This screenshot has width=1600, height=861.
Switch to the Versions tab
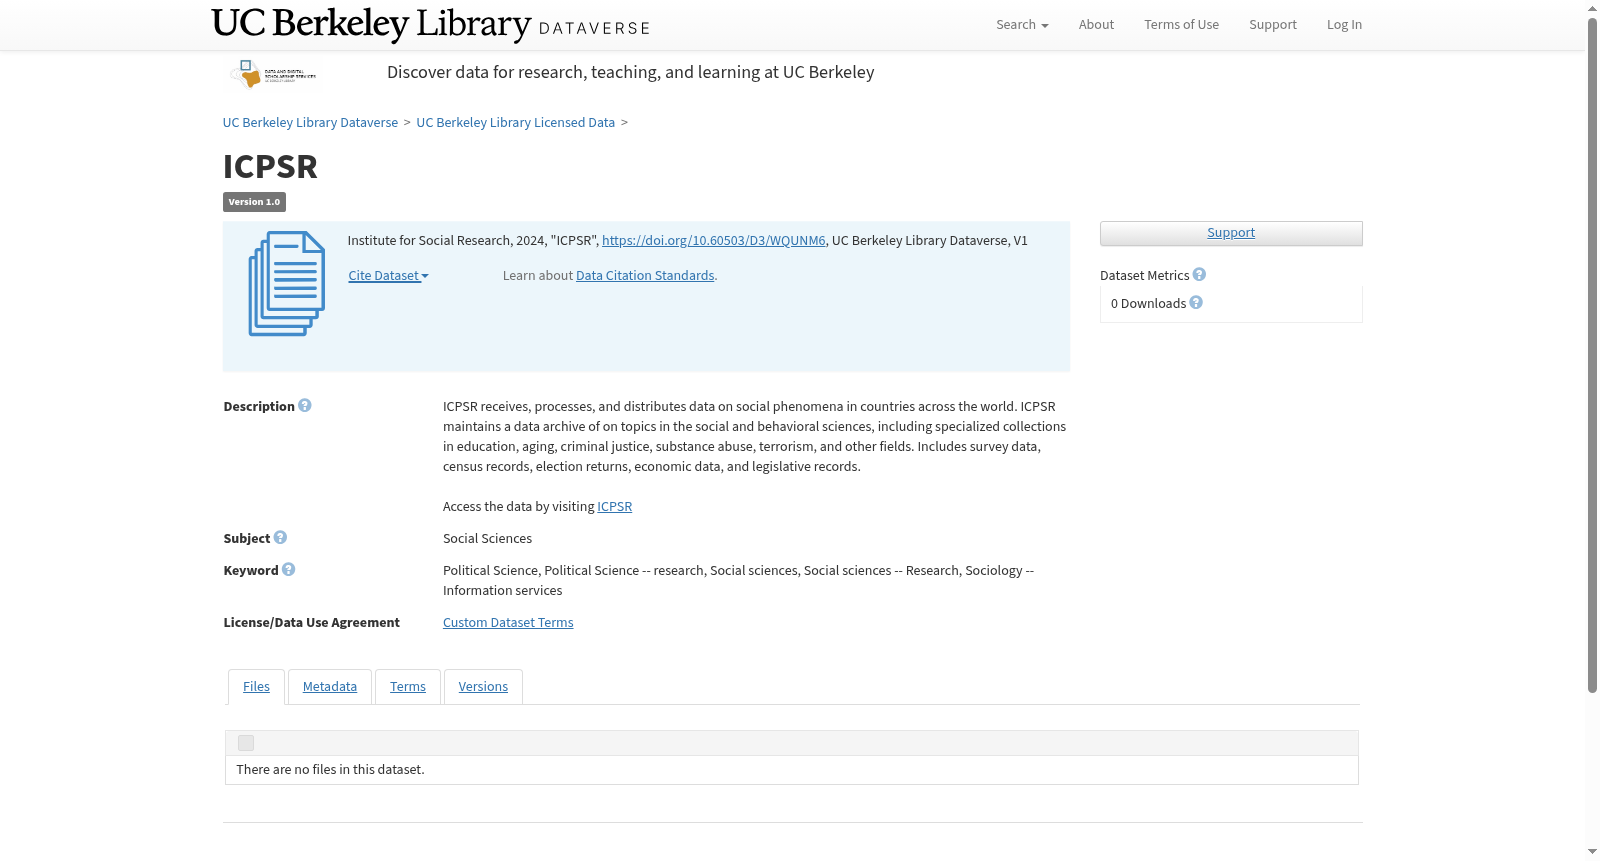(x=483, y=687)
